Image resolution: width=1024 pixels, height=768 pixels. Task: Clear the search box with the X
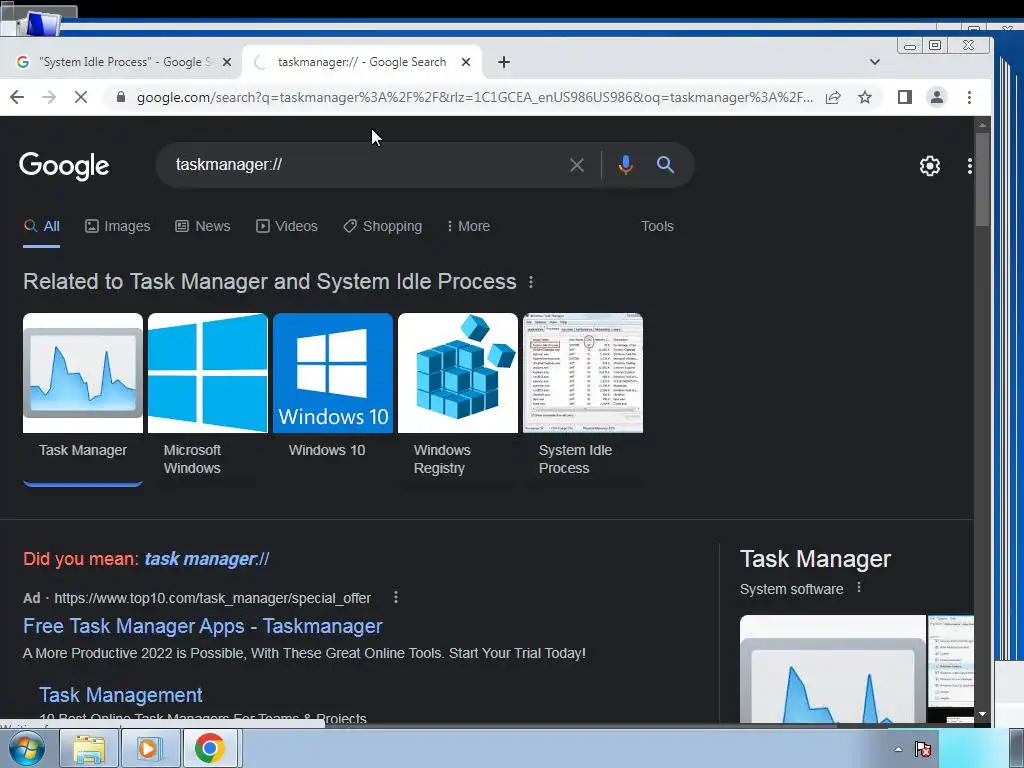coord(577,165)
